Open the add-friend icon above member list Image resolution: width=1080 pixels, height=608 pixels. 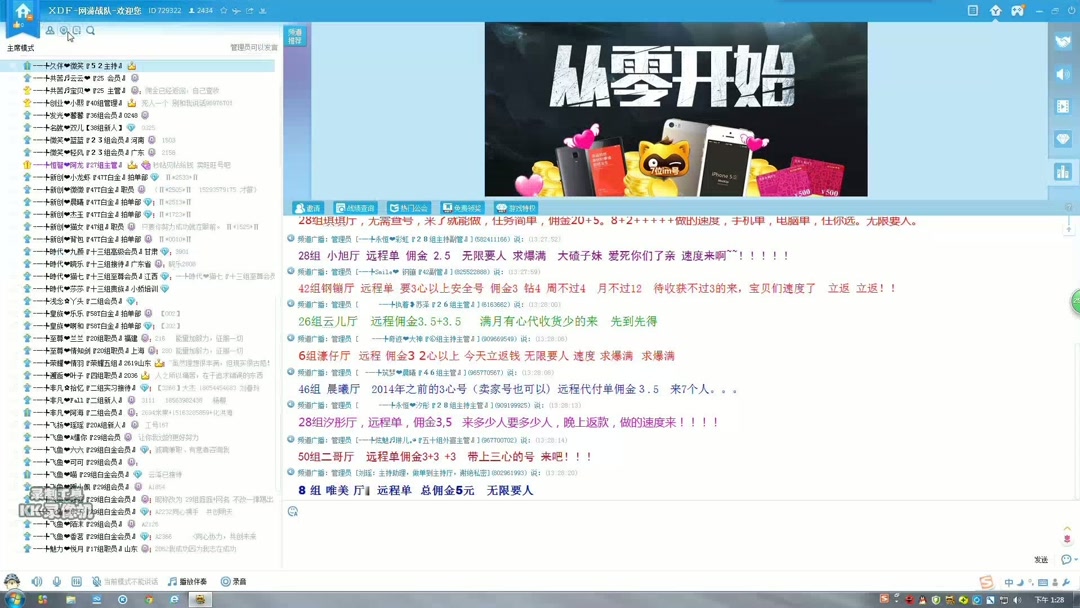tap(50, 30)
